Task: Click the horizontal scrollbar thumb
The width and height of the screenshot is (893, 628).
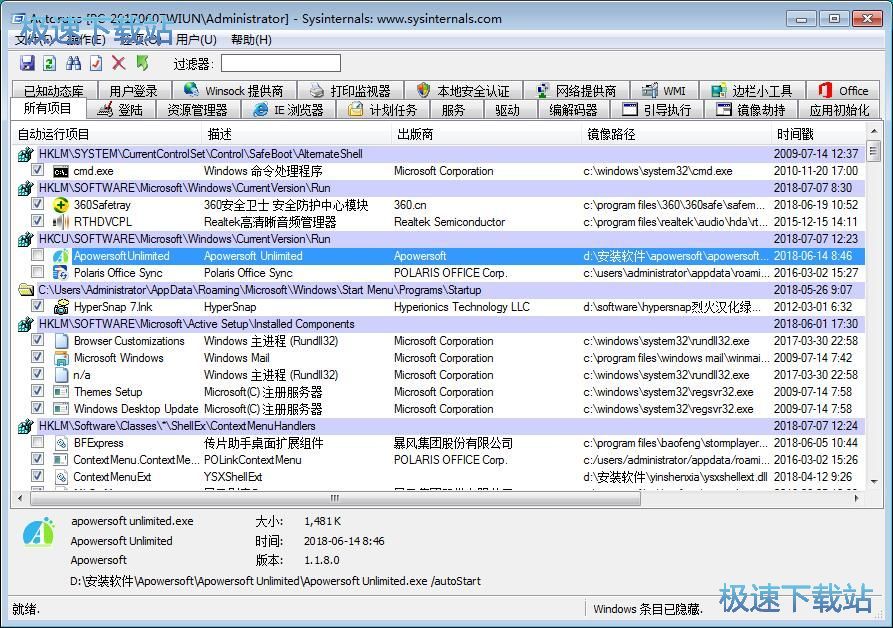Action: (335, 499)
